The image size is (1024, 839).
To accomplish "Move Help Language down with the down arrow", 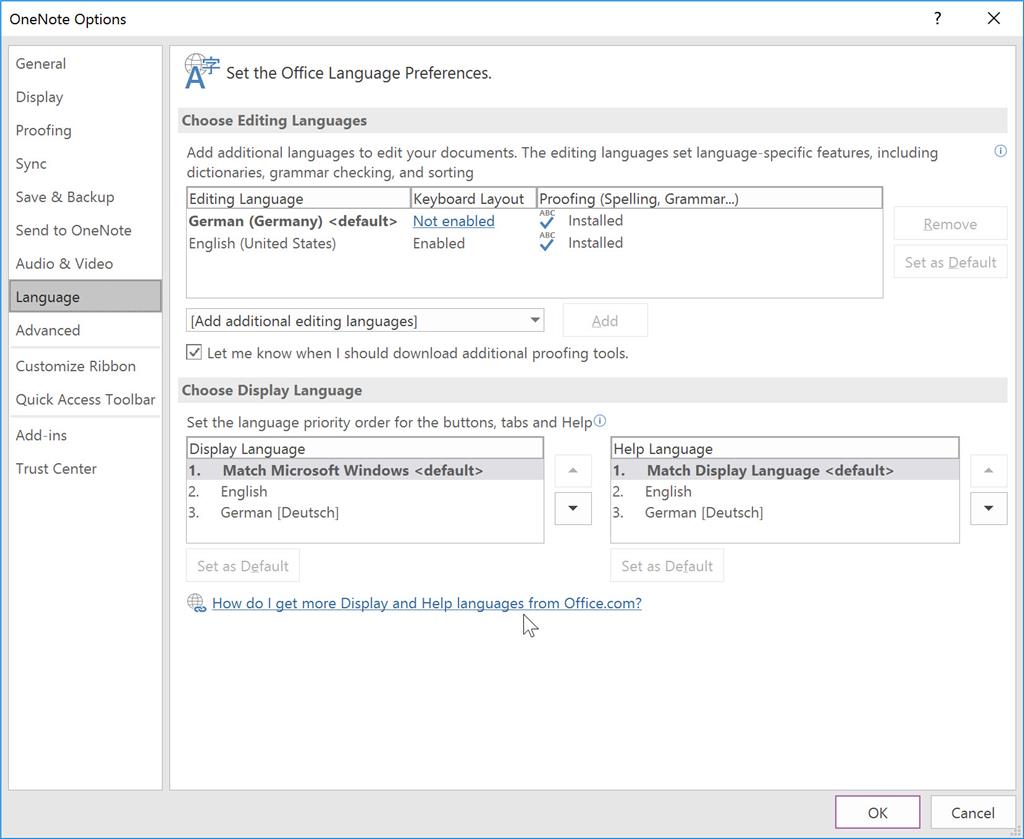I will [x=988, y=508].
